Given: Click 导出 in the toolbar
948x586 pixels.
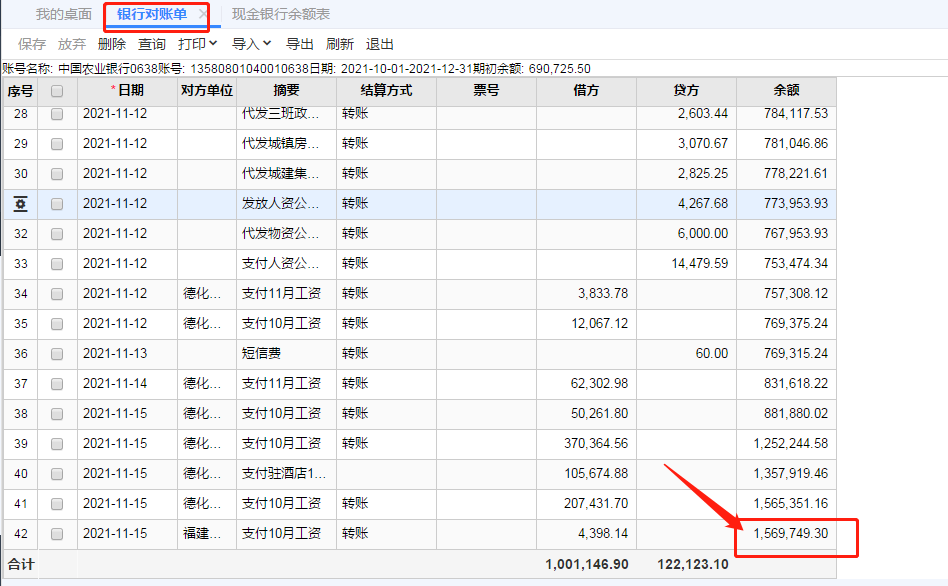Looking at the screenshot, I should tap(300, 44).
